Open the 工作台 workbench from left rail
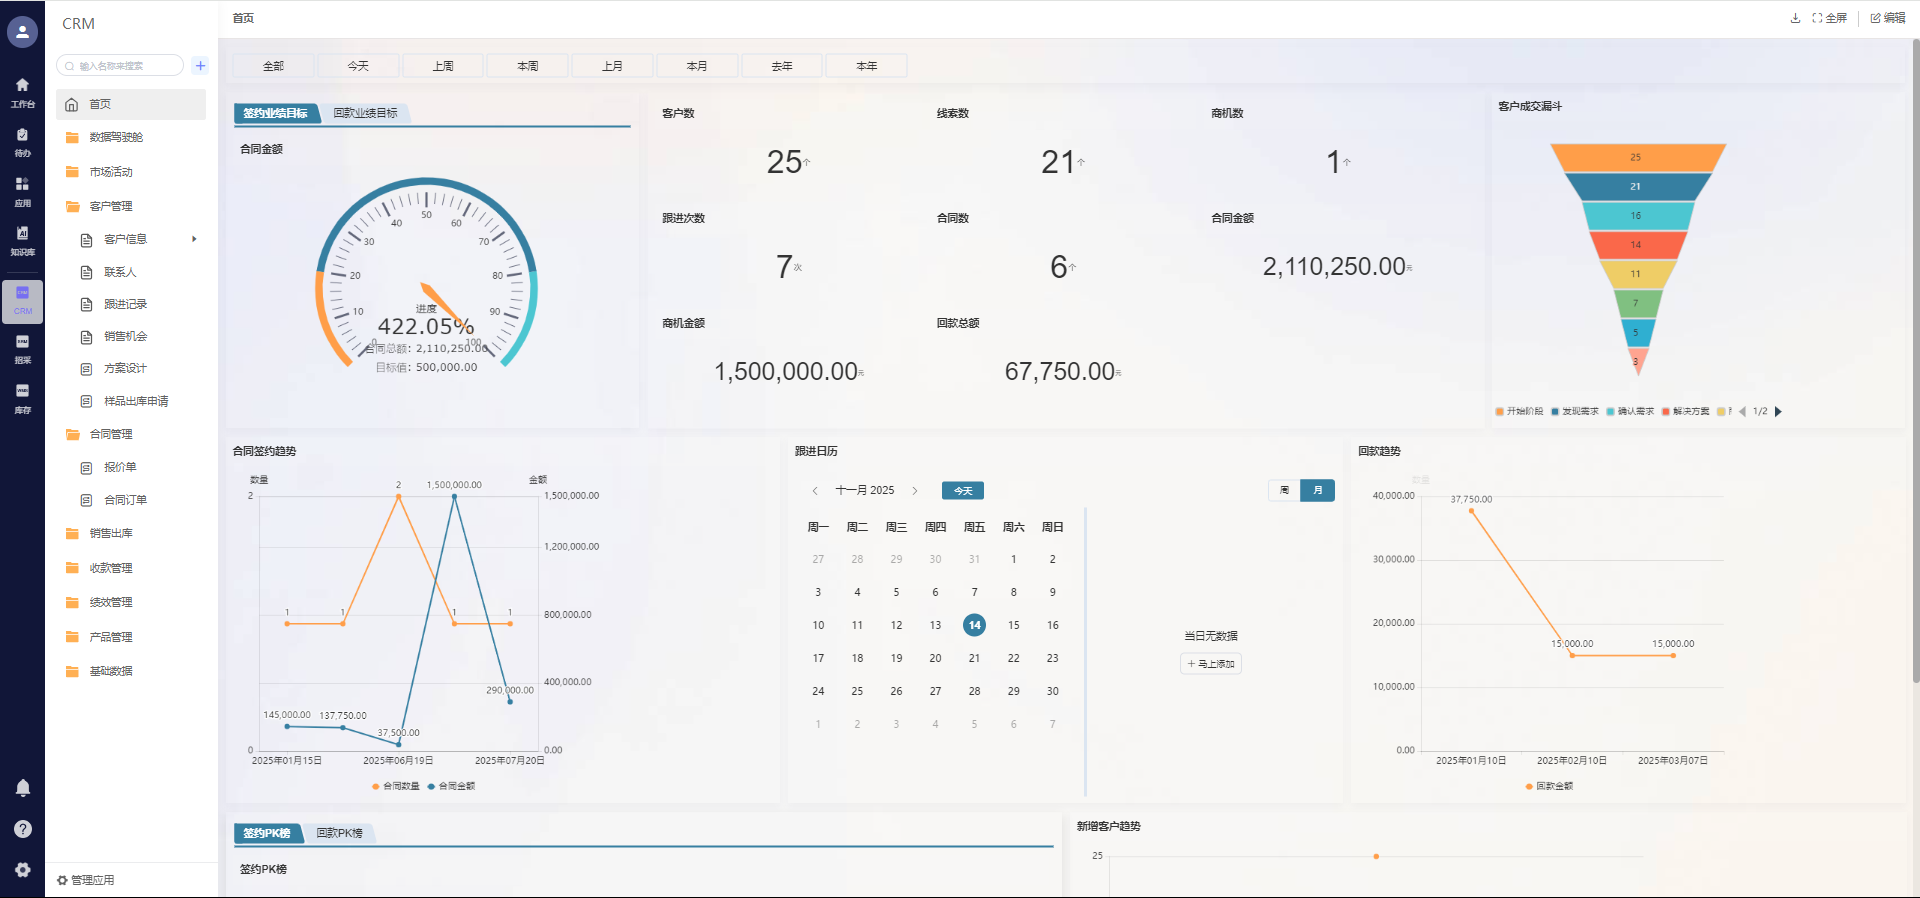The height and width of the screenshot is (898, 1920). [22, 92]
